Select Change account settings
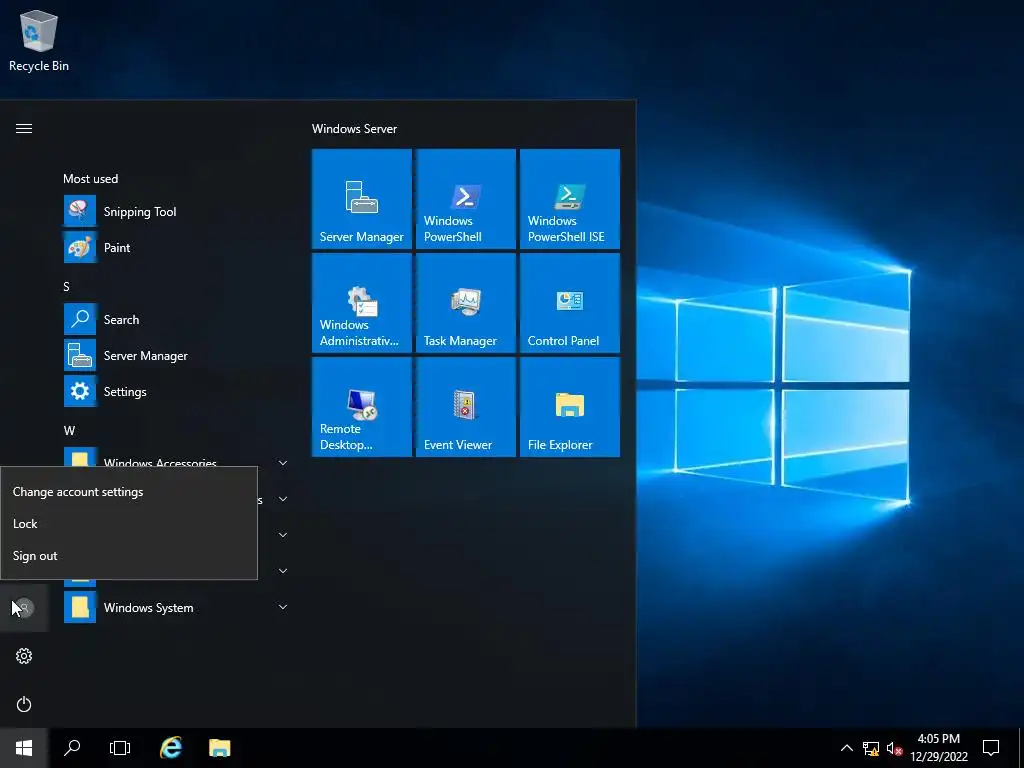Image resolution: width=1024 pixels, height=768 pixels. [129, 492]
